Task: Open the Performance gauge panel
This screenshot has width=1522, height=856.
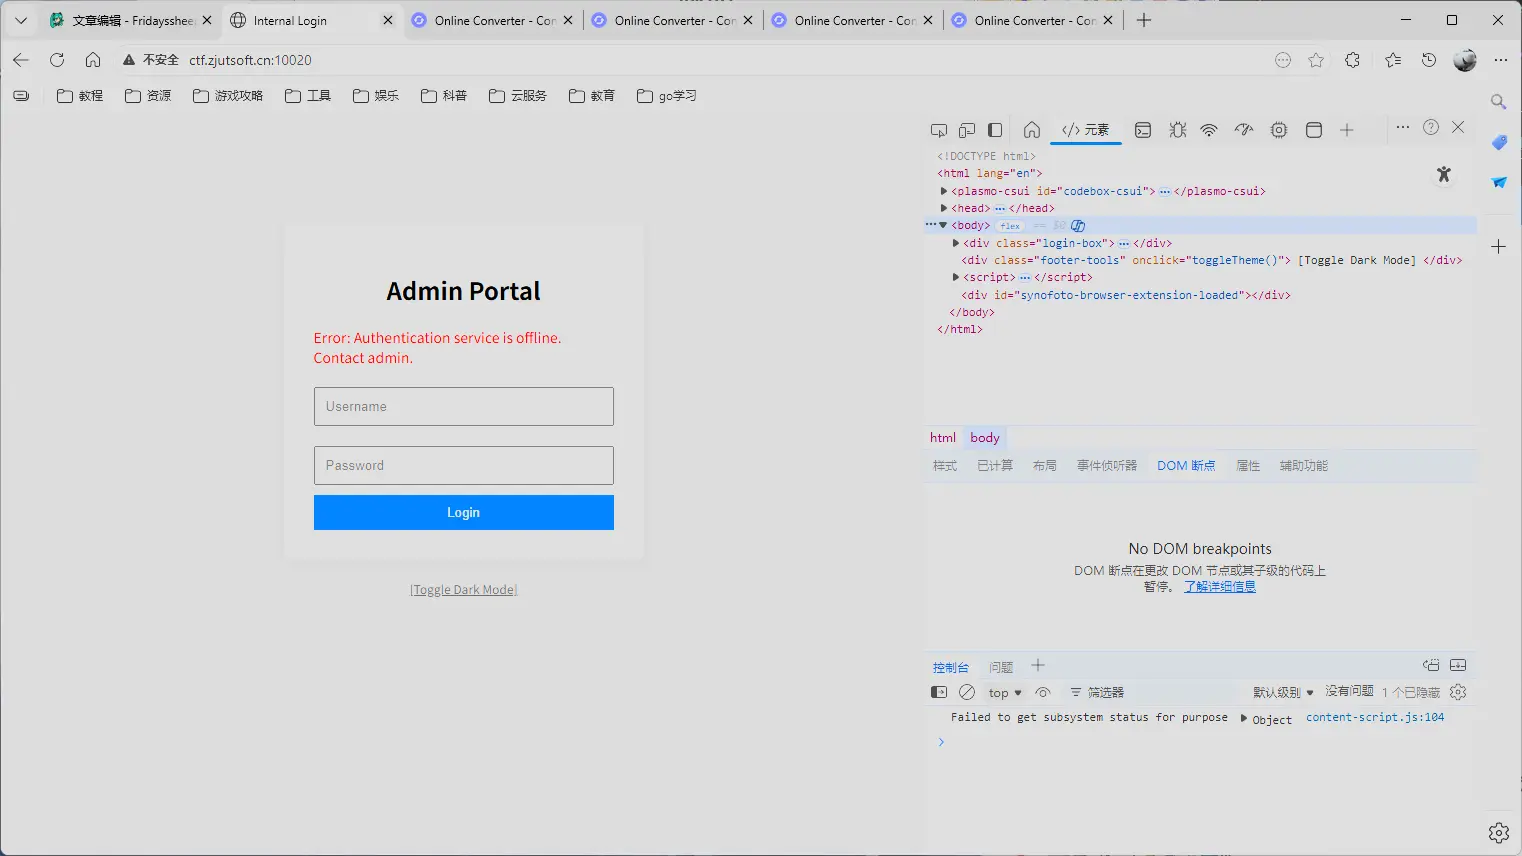Action: tap(1244, 129)
